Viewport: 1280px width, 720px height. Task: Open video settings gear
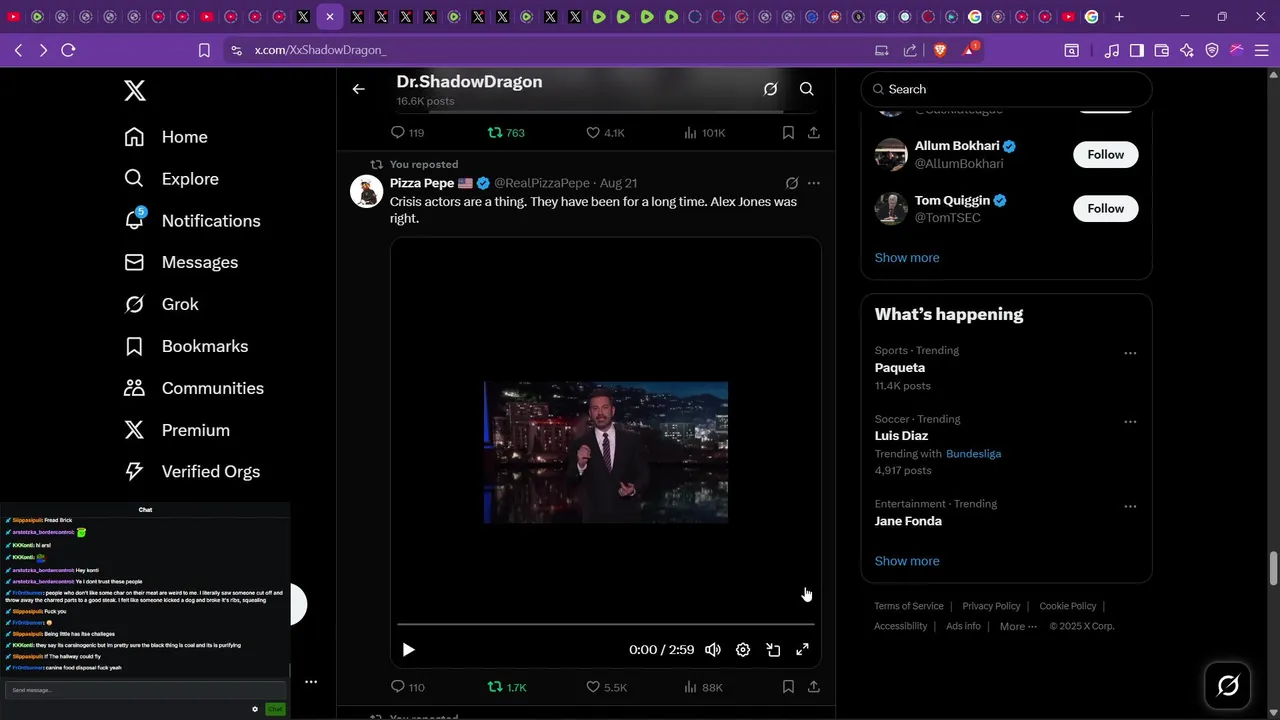coord(743,650)
